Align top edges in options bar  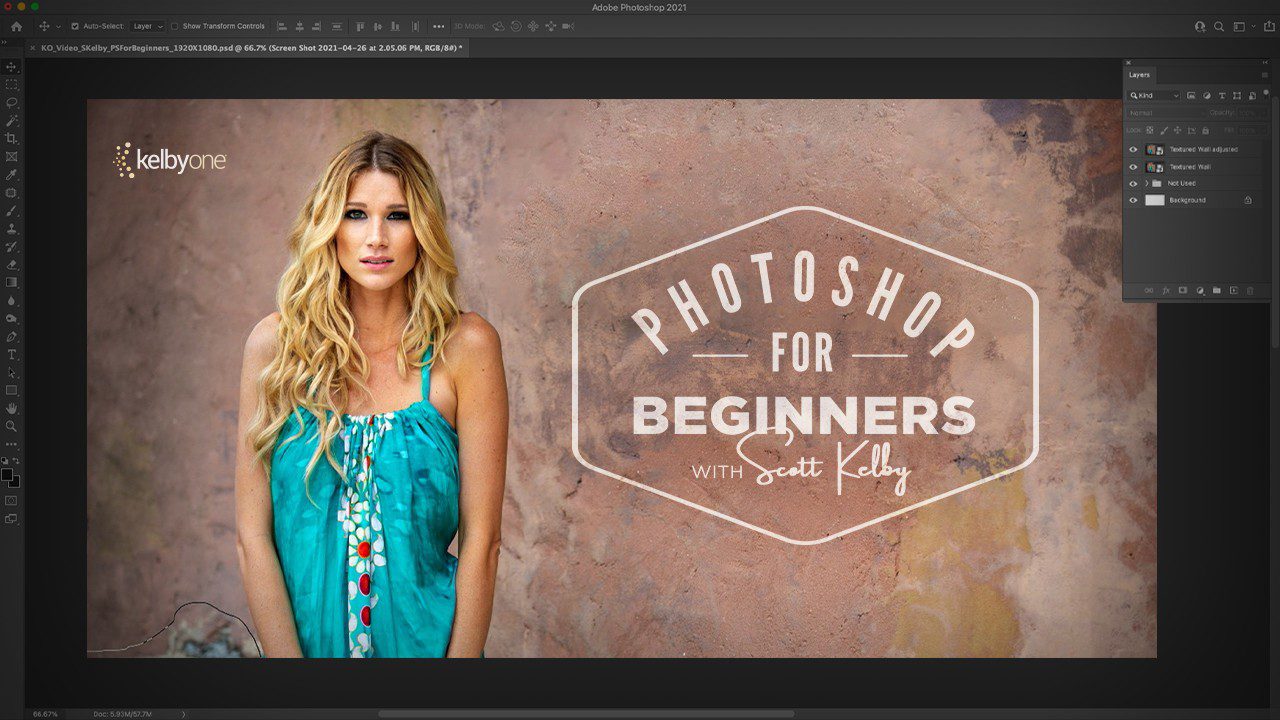coord(361,26)
